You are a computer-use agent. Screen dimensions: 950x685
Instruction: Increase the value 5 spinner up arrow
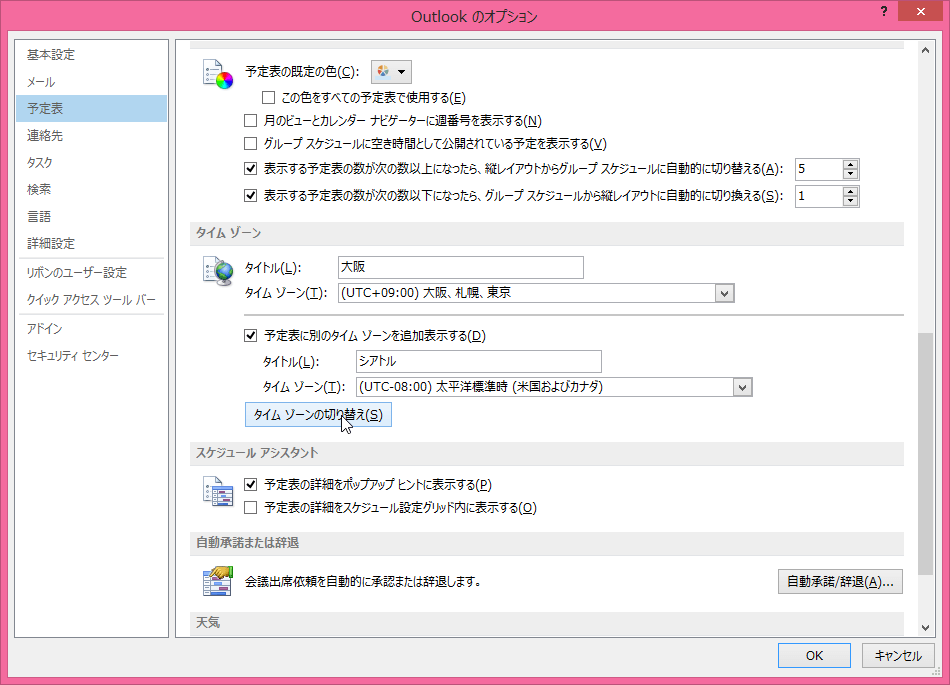(851, 164)
